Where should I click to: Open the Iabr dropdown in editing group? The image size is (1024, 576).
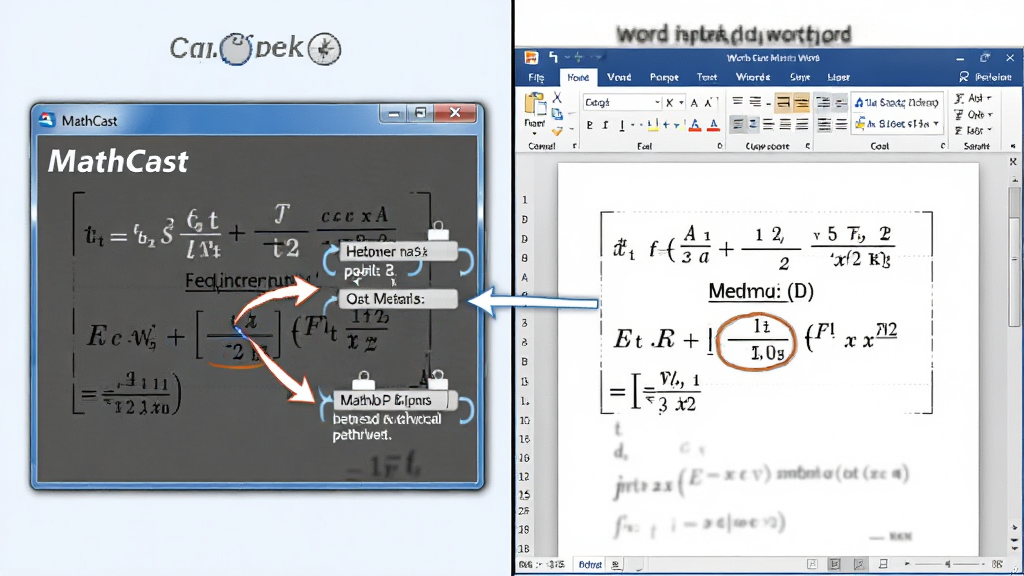pyautogui.click(x=973, y=131)
